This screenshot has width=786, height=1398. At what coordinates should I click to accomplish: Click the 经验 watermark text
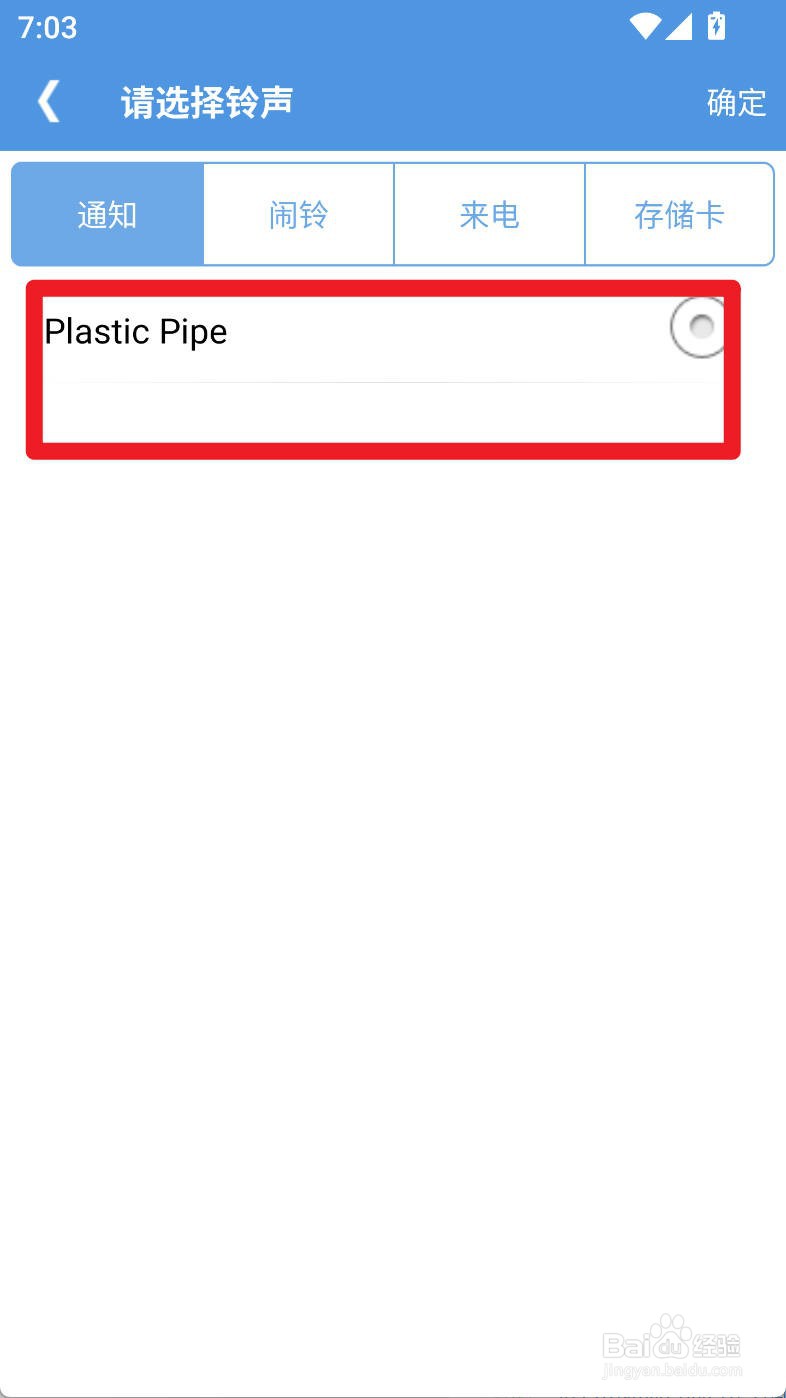coord(716,1345)
